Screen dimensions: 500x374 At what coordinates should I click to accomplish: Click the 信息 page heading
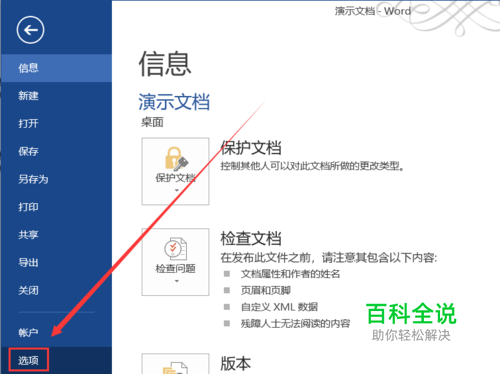pos(165,64)
